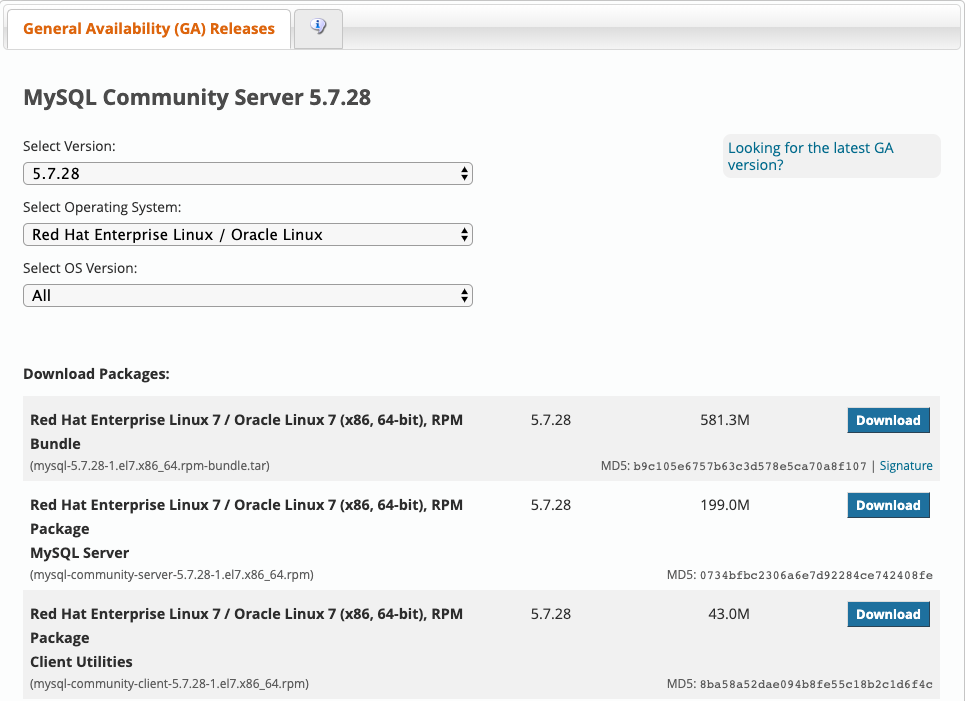Open the Signature link for RPM Bundle
The image size is (965, 701).
click(905, 466)
